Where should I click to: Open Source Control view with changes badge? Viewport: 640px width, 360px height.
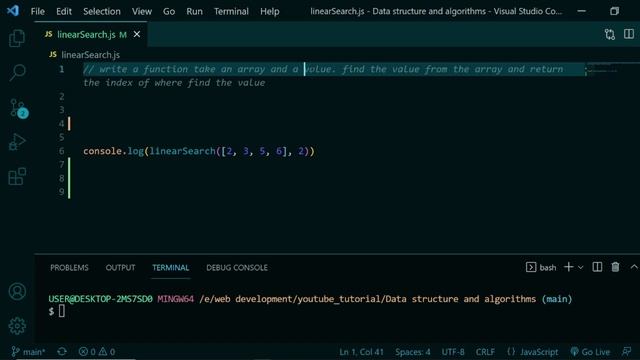(18, 109)
